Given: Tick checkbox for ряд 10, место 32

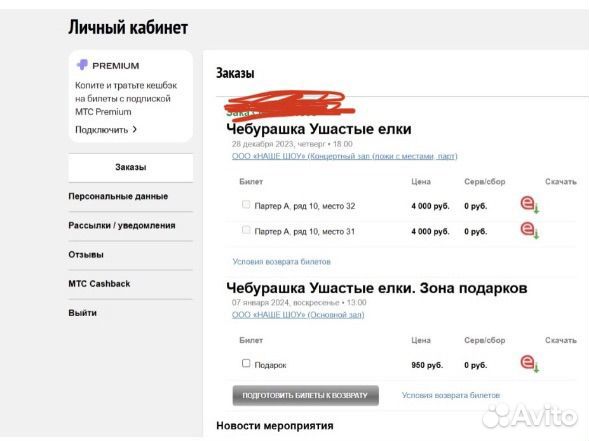Looking at the screenshot, I should [246, 204].
